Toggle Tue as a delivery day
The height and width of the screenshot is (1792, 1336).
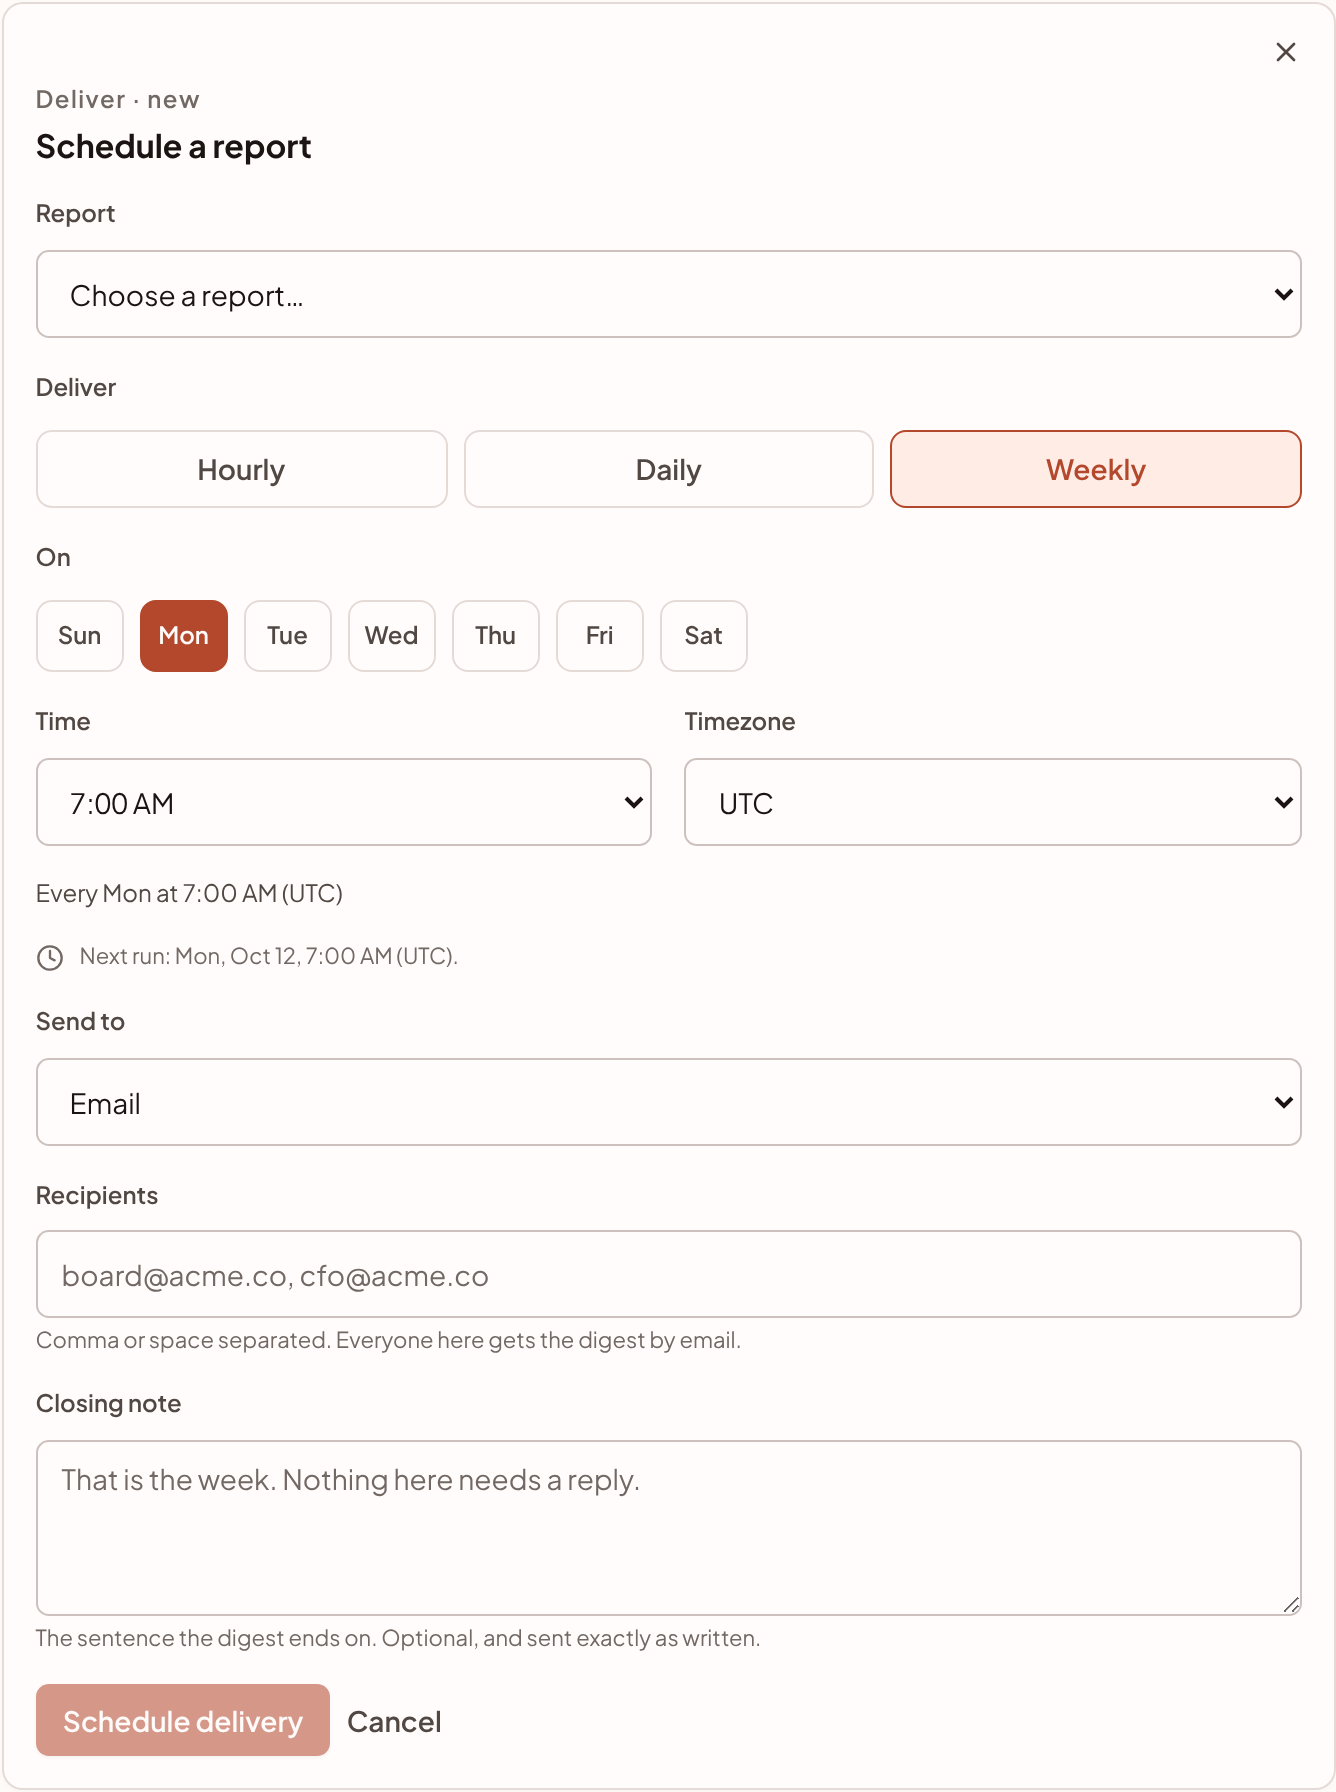[x=288, y=636]
